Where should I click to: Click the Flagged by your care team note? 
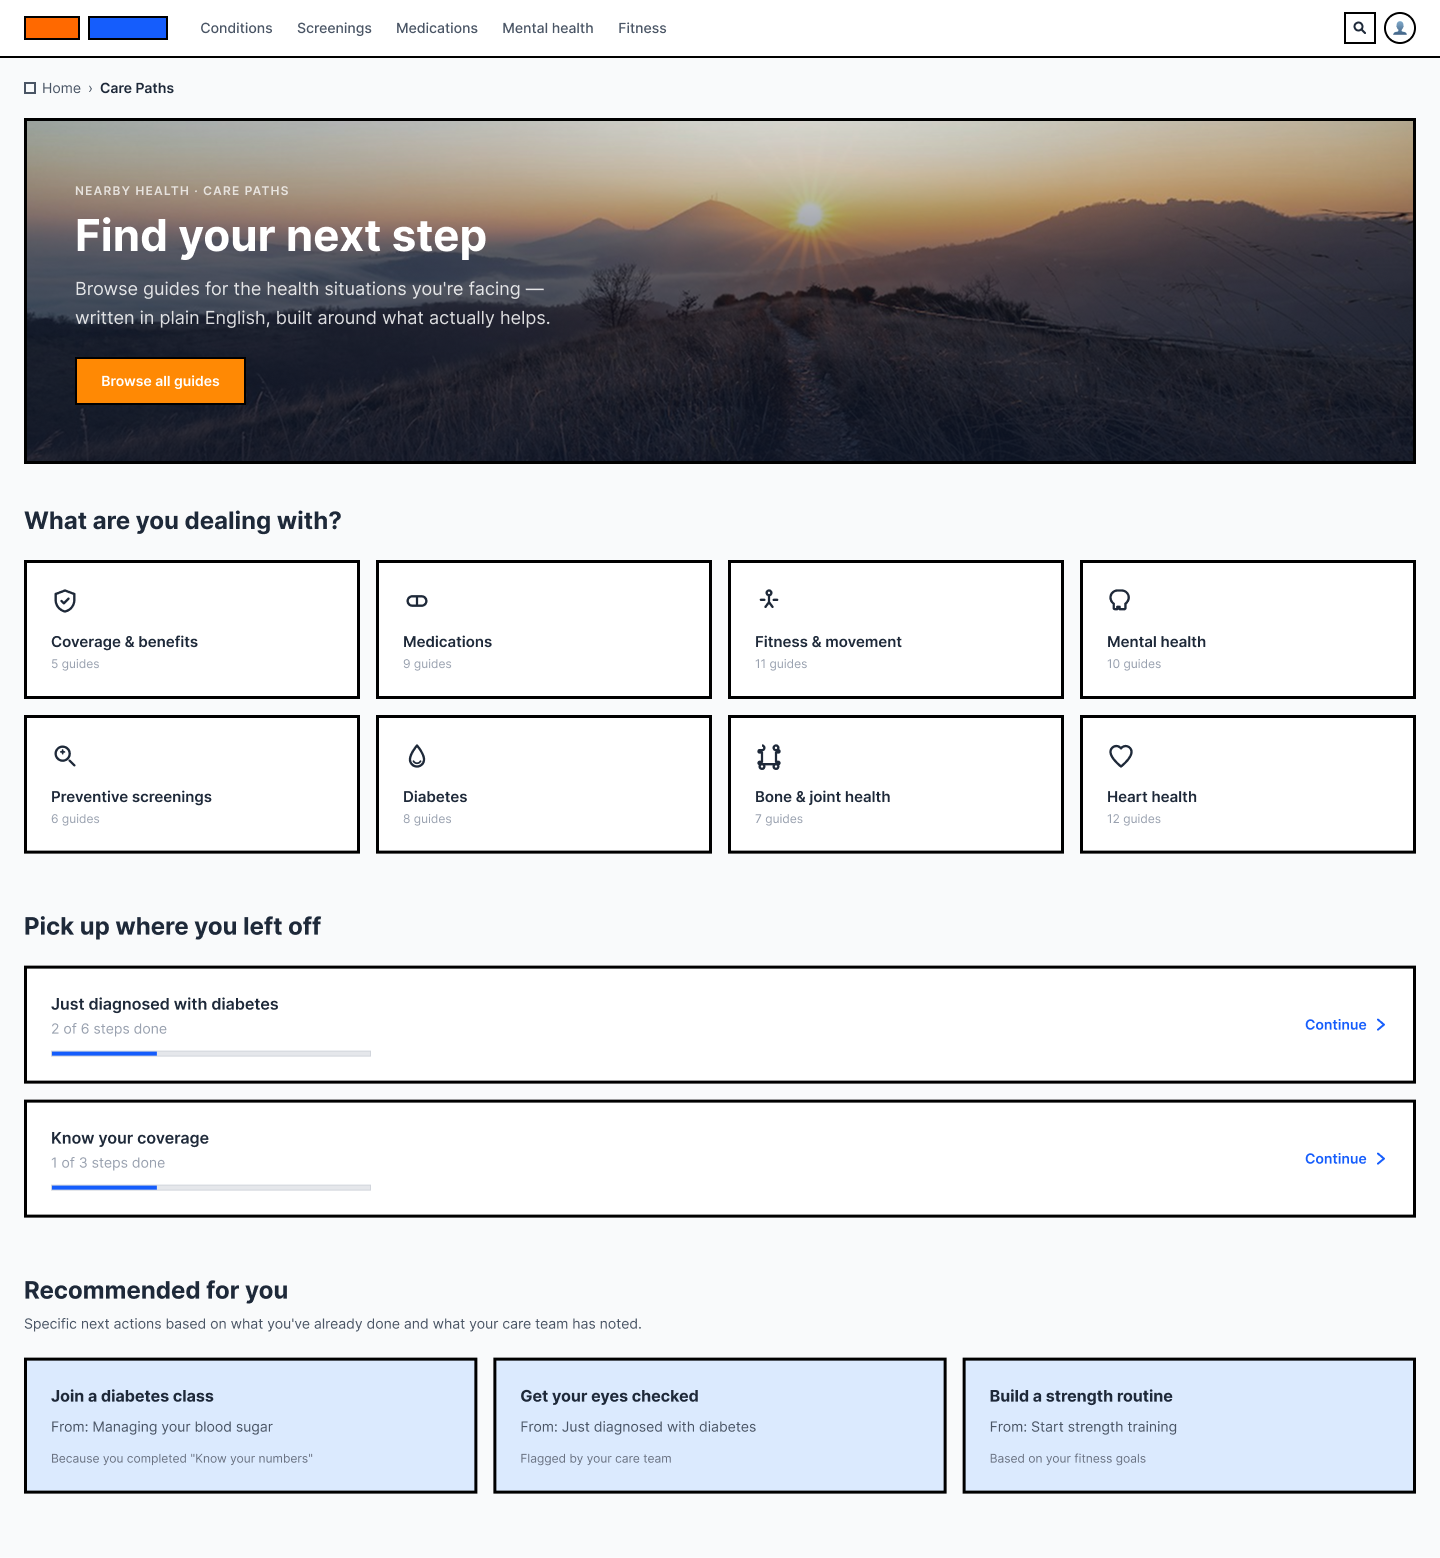click(x=596, y=1459)
